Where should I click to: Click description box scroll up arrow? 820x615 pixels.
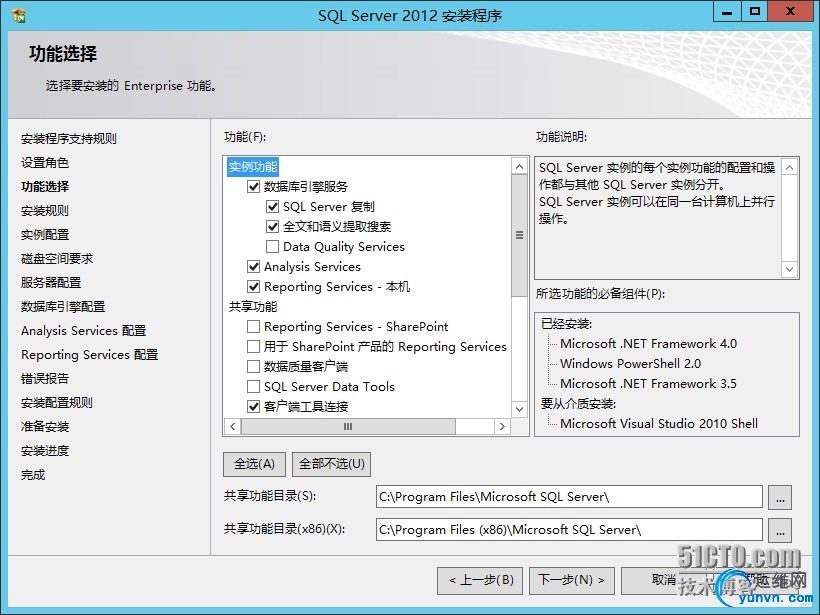pos(789,167)
